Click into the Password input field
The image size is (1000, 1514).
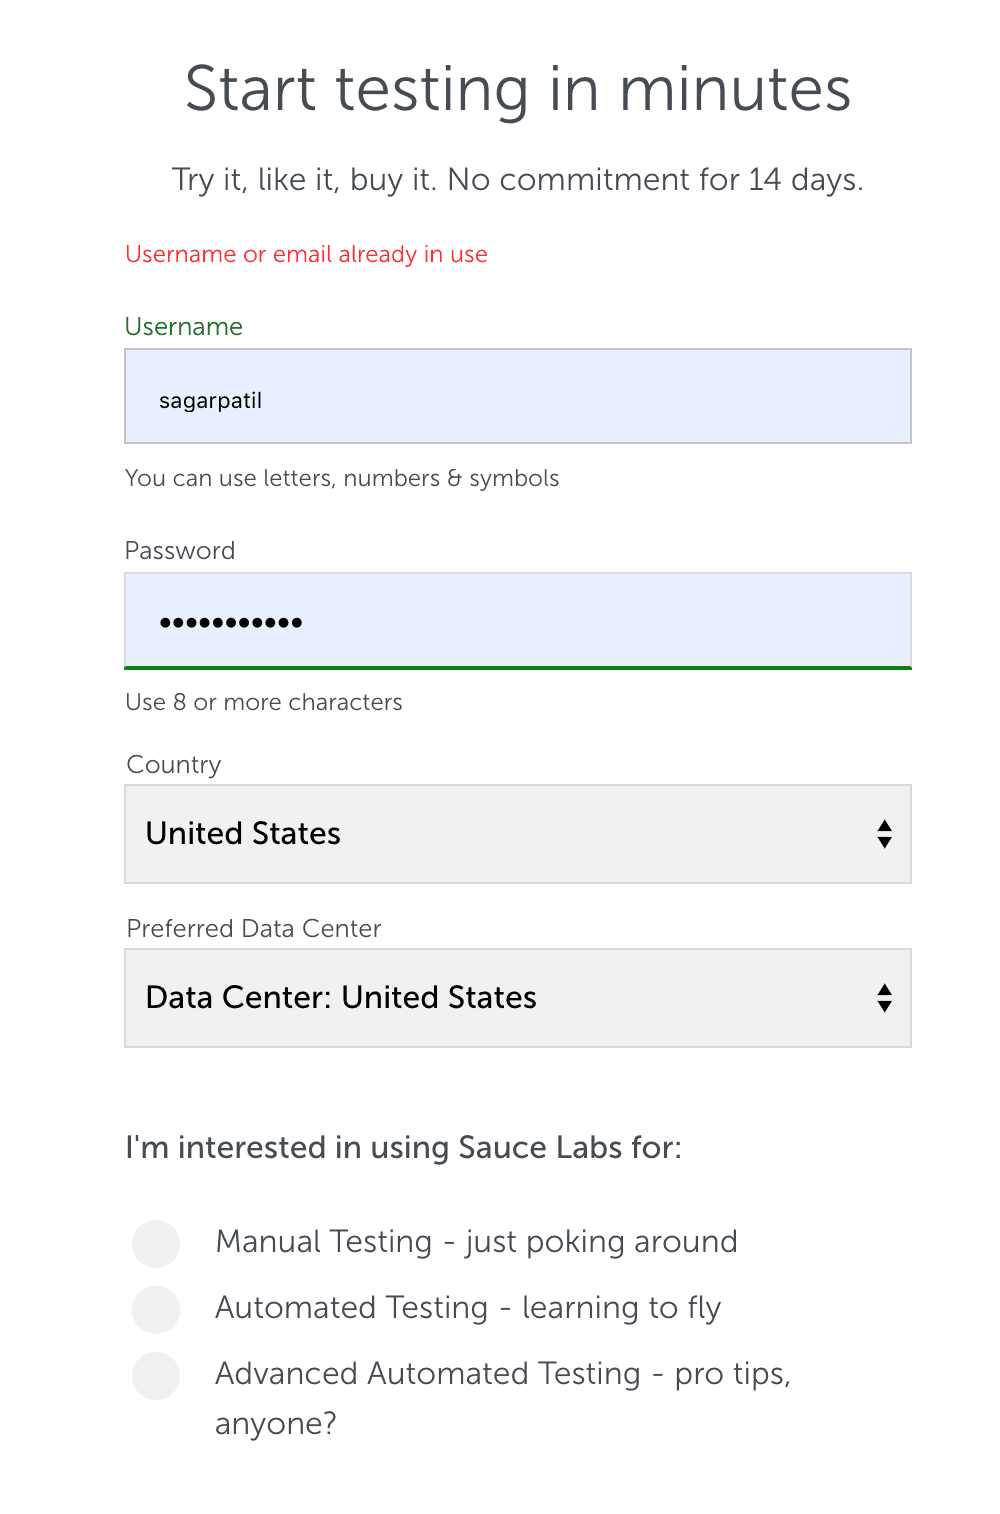coord(517,620)
